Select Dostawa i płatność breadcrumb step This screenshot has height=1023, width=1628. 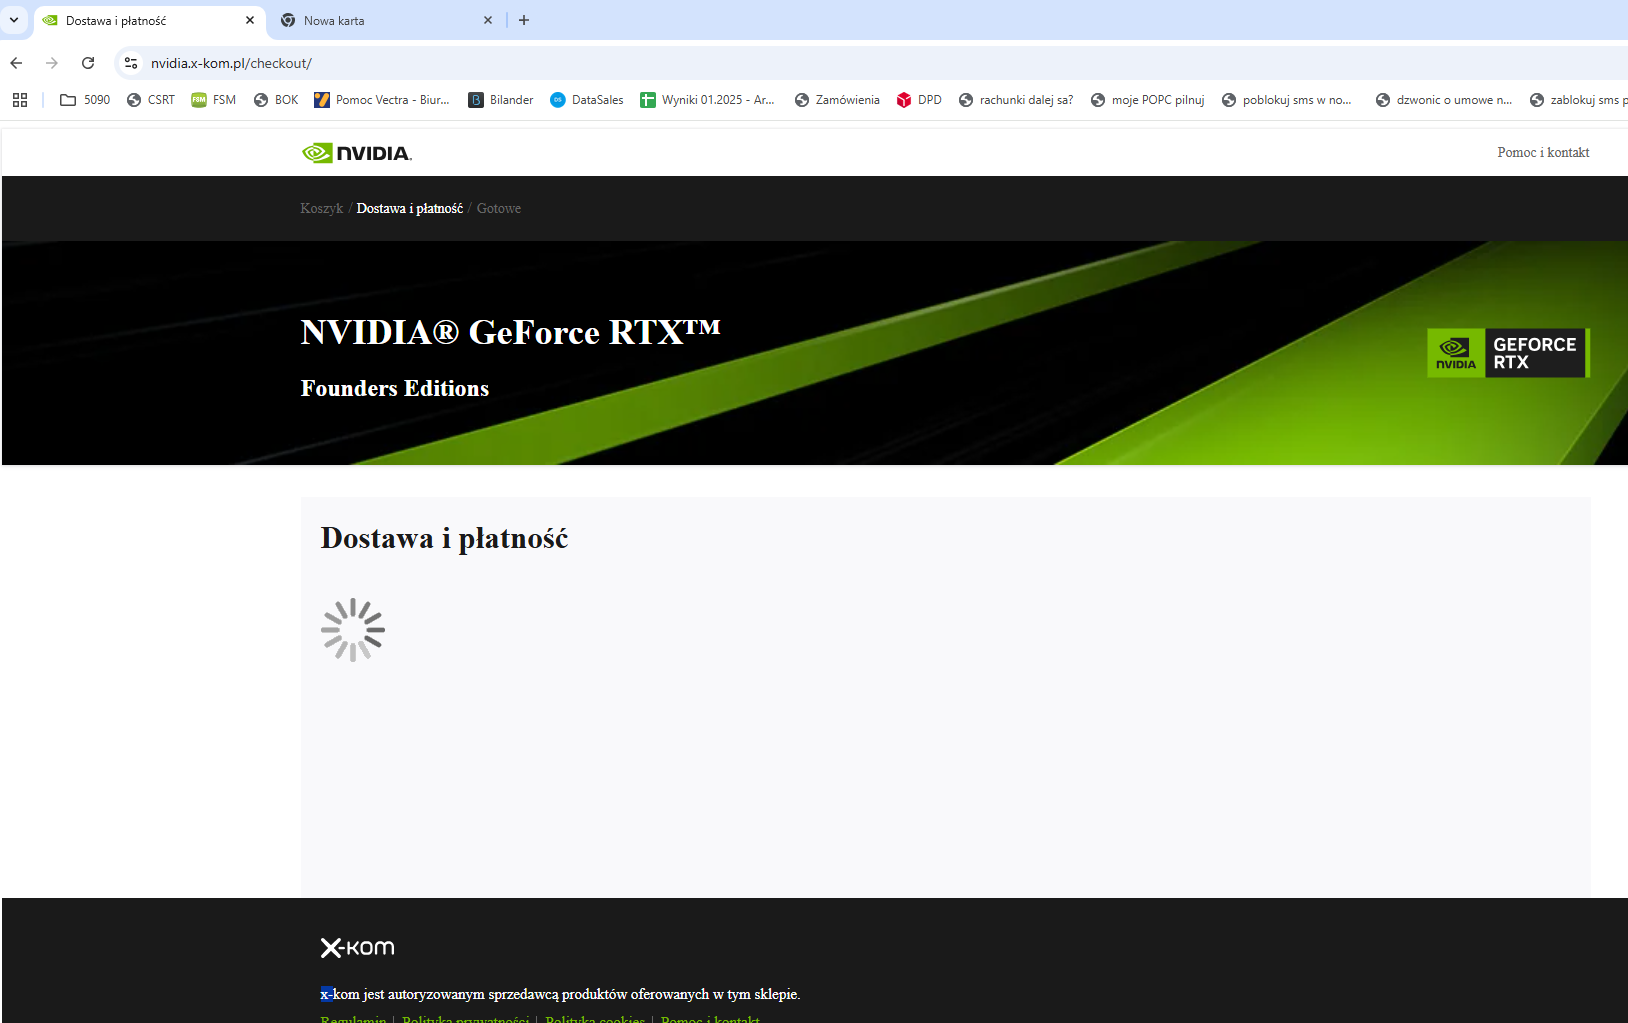pyautogui.click(x=410, y=209)
